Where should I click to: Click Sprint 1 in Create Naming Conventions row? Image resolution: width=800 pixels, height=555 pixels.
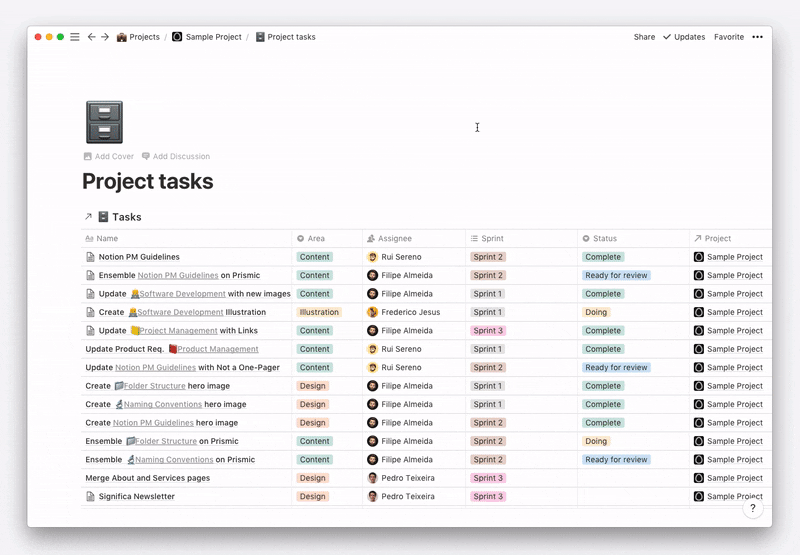[488, 405]
